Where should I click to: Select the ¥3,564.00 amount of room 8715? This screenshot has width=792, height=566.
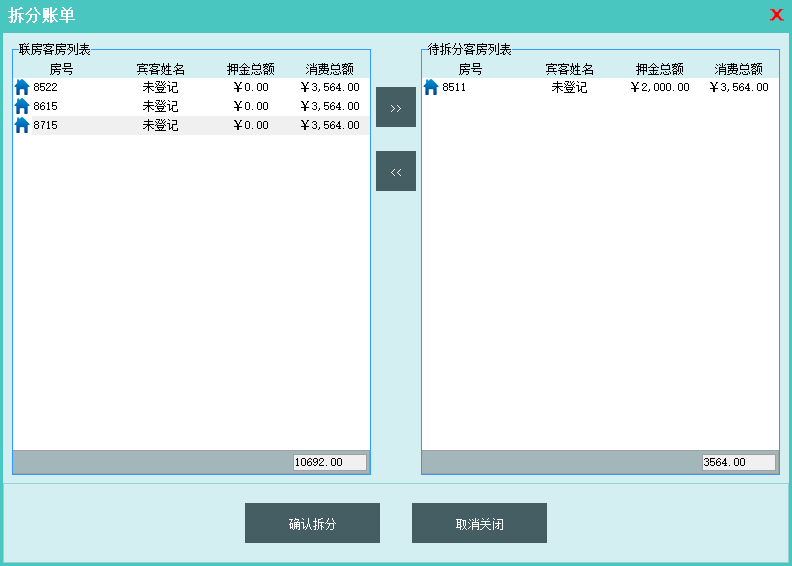pyautogui.click(x=330, y=125)
